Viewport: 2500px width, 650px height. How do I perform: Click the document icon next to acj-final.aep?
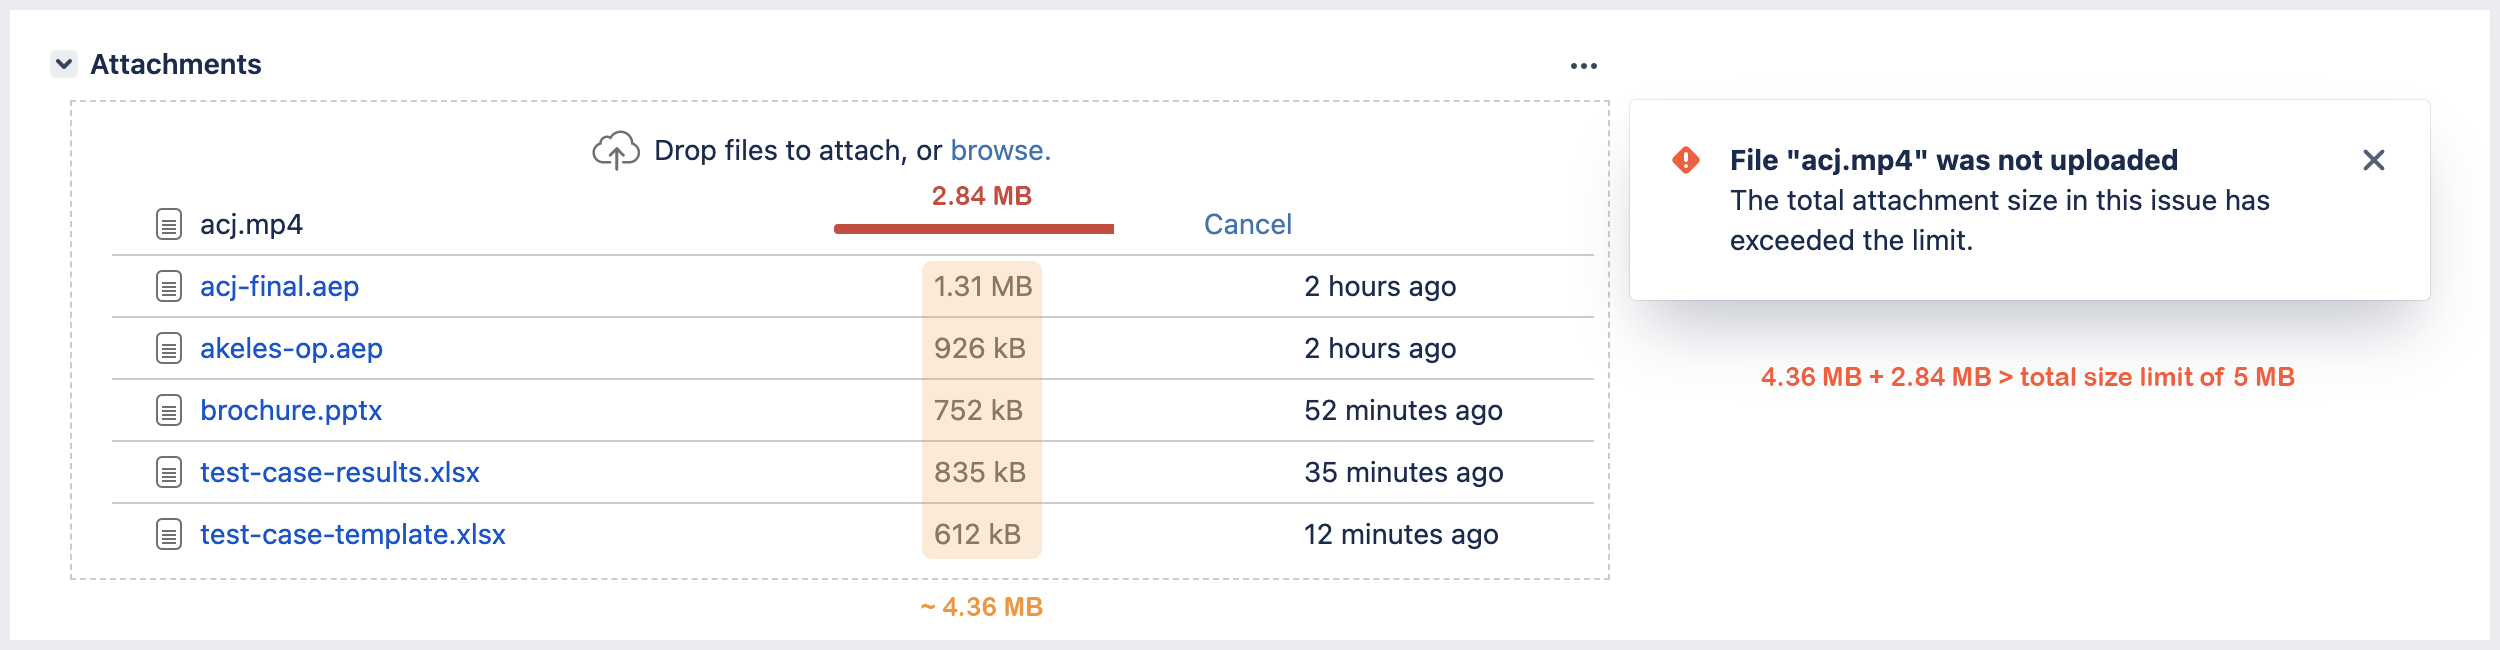[x=167, y=286]
